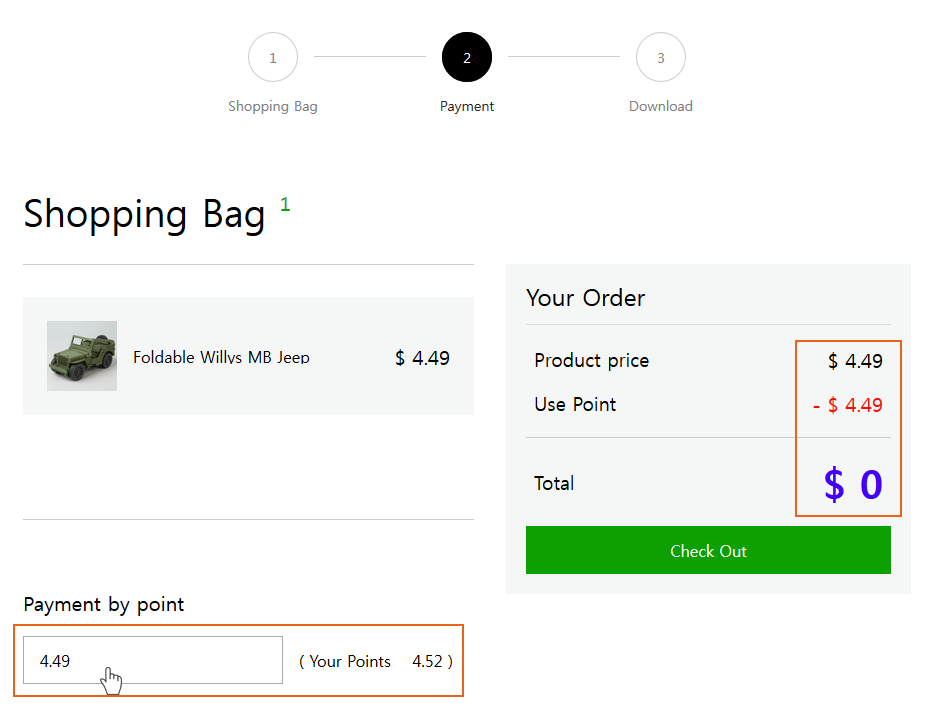Click the Product price value in order summary
Viewport: 926px width, 710px height.
pos(855,361)
